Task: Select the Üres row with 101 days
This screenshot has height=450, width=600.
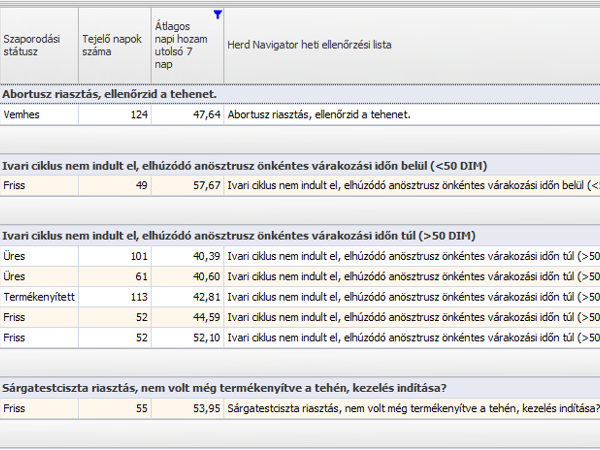Action: click(38, 257)
